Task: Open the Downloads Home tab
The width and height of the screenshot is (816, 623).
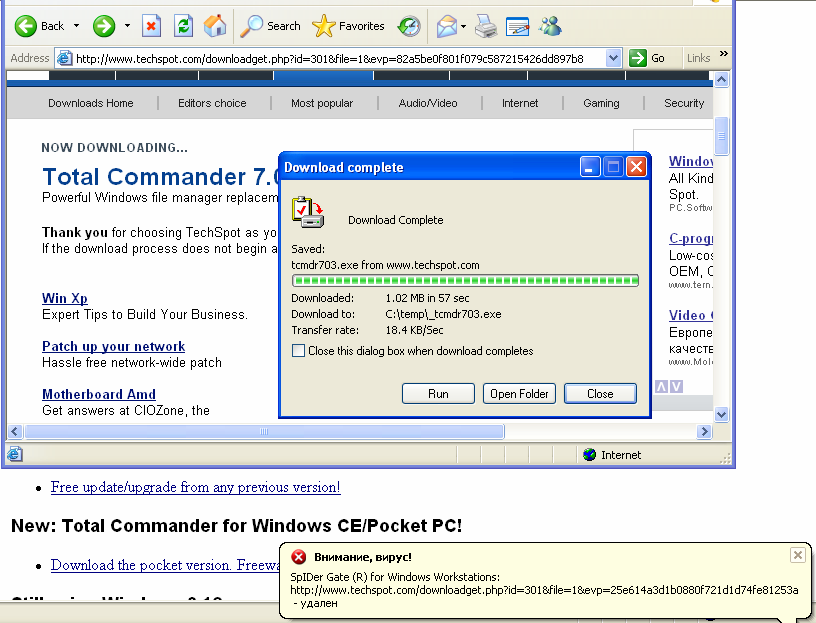Action: 91,103
